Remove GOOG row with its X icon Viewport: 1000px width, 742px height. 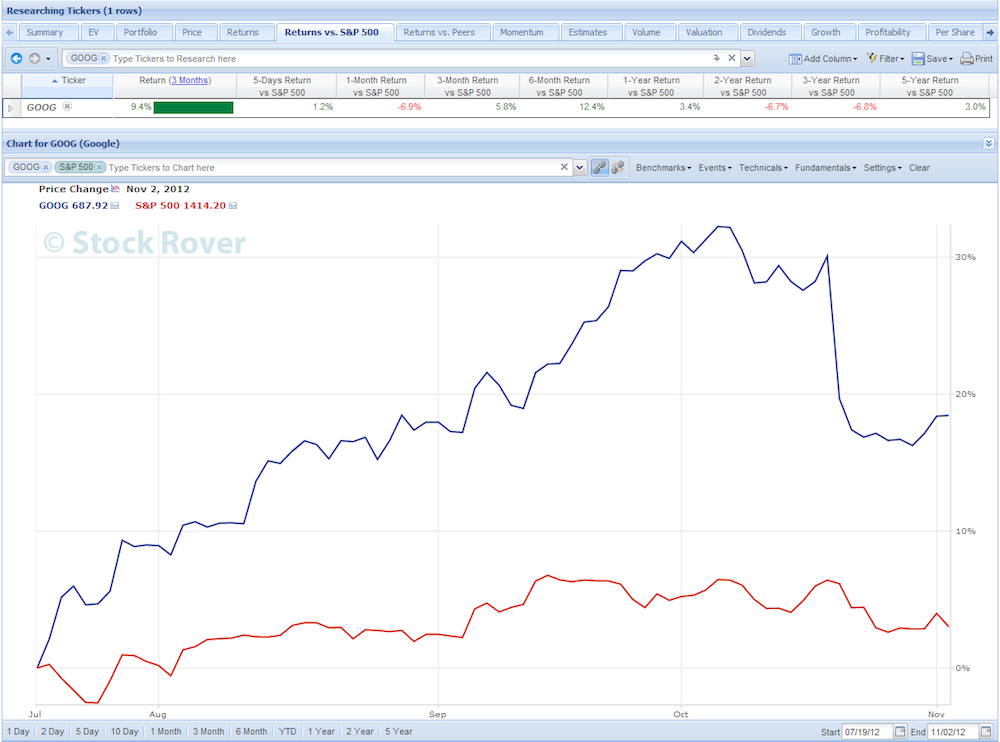click(x=67, y=107)
